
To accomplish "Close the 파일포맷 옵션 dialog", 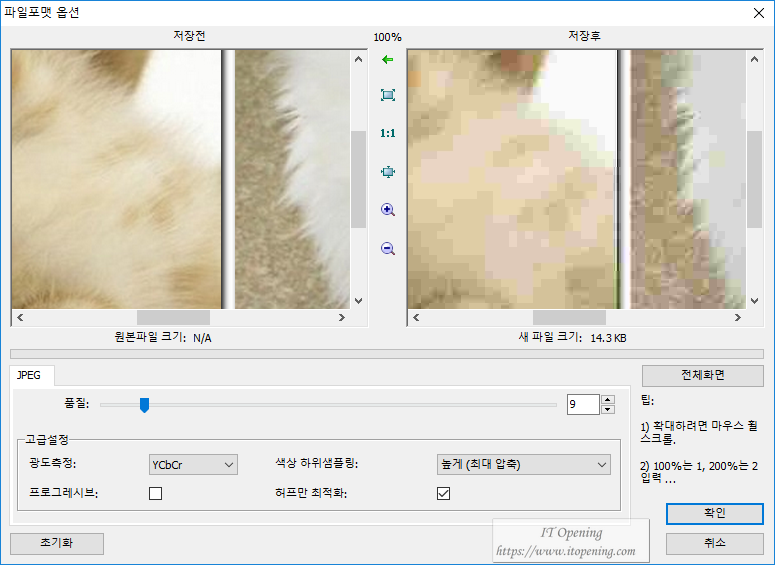I will [x=757, y=13].
